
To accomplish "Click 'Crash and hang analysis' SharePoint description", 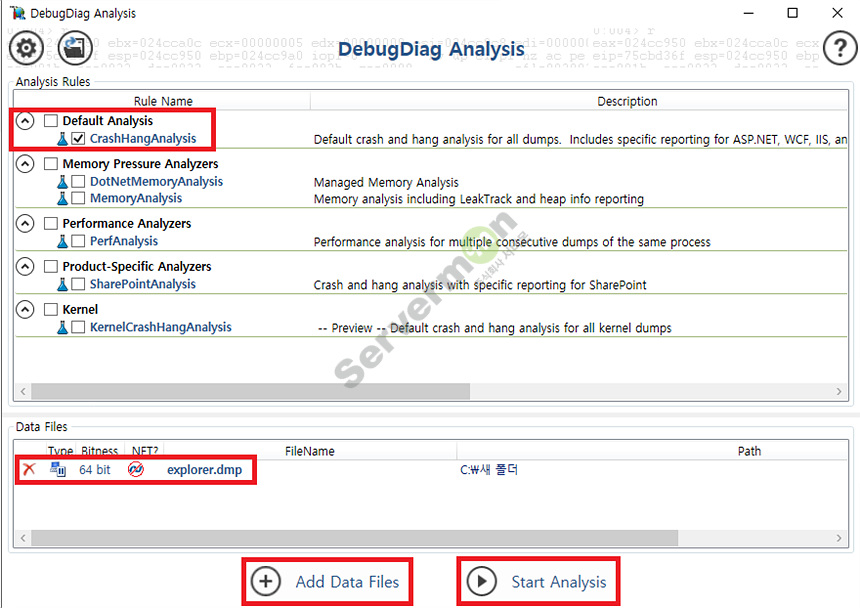I will click(480, 285).
